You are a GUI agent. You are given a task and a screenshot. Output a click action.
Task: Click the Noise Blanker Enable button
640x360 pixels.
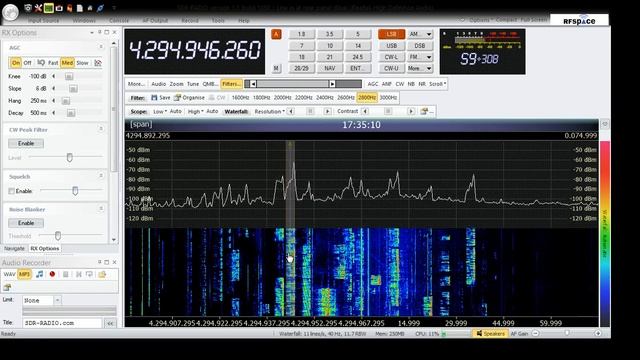click(26, 223)
